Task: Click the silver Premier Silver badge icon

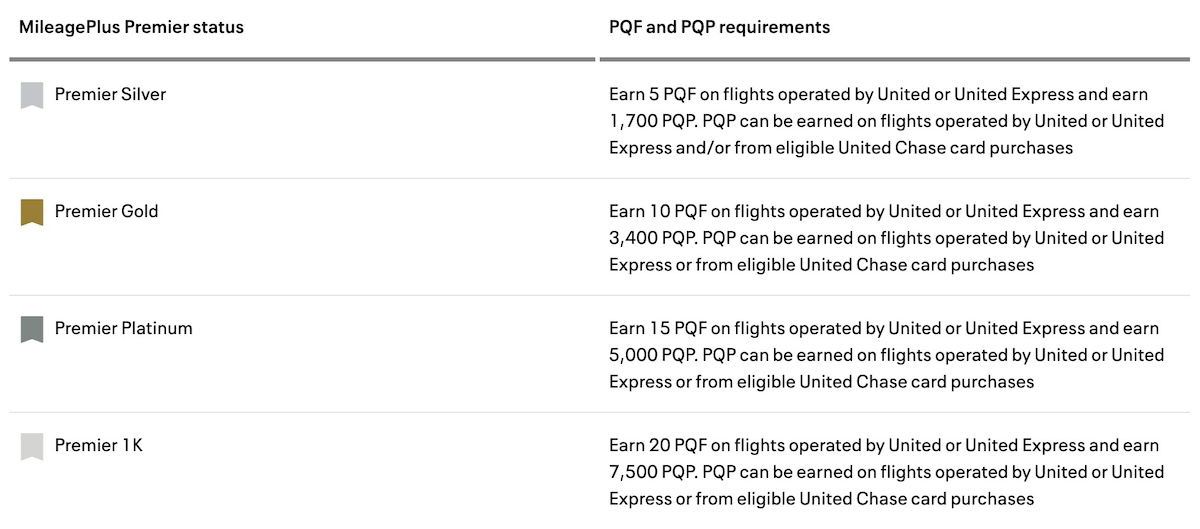Action: click(32, 96)
